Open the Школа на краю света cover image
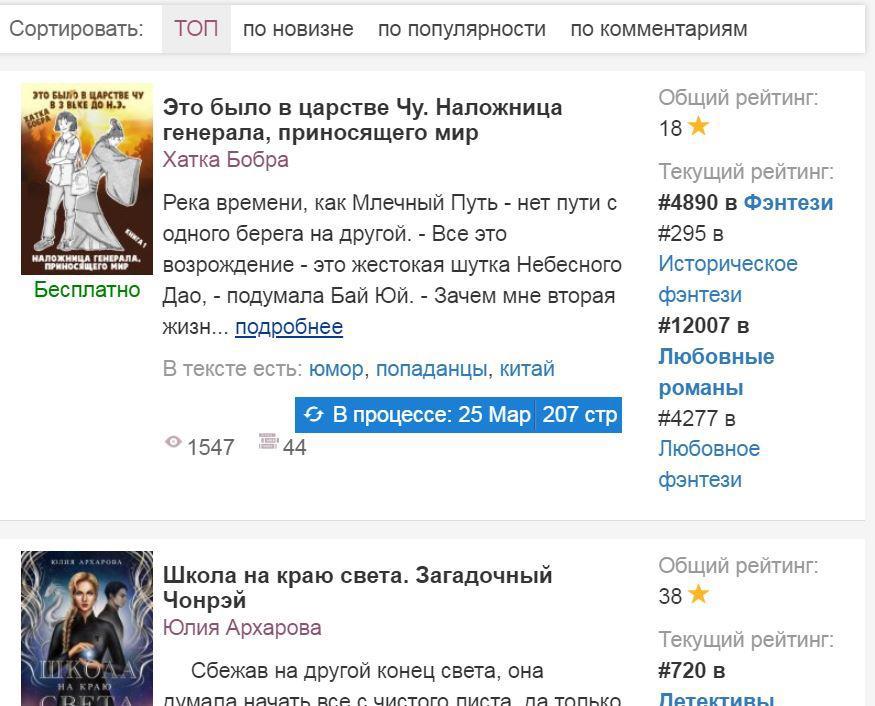 click(86, 628)
